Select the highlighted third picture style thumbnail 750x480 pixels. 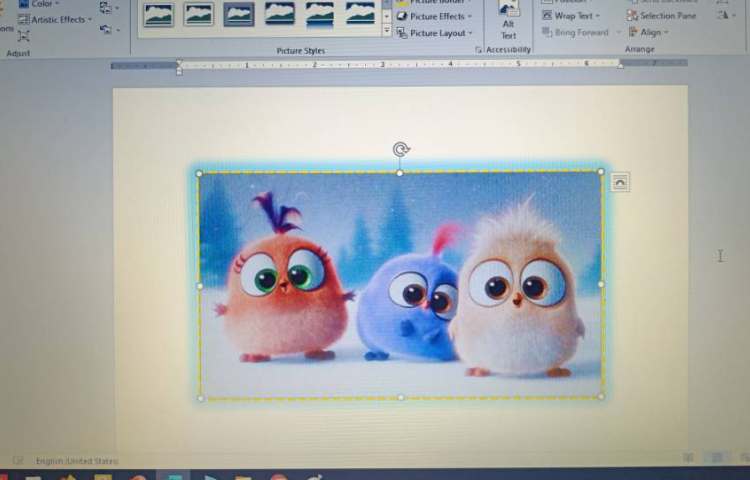[x=238, y=14]
